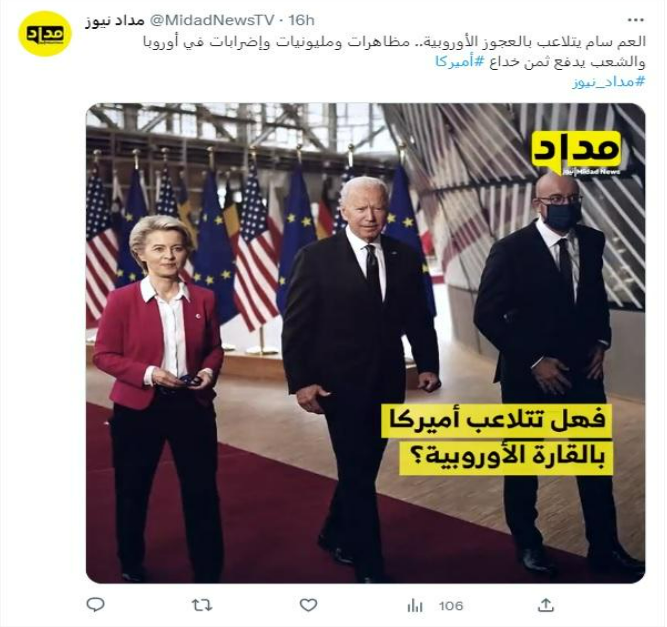The image size is (667, 627).
Task: Retweet this post using the arrows icon
Action: (x=202, y=604)
